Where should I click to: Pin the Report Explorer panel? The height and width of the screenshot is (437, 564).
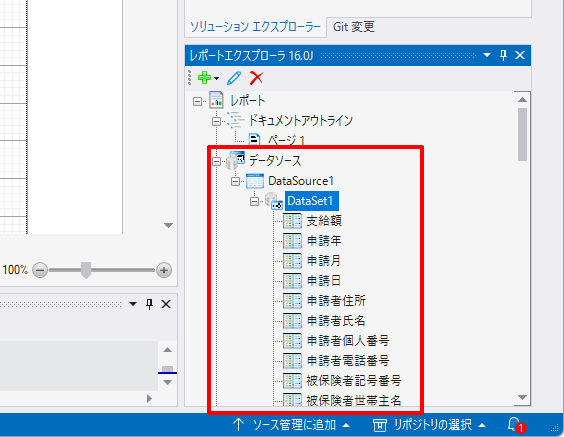click(x=504, y=55)
